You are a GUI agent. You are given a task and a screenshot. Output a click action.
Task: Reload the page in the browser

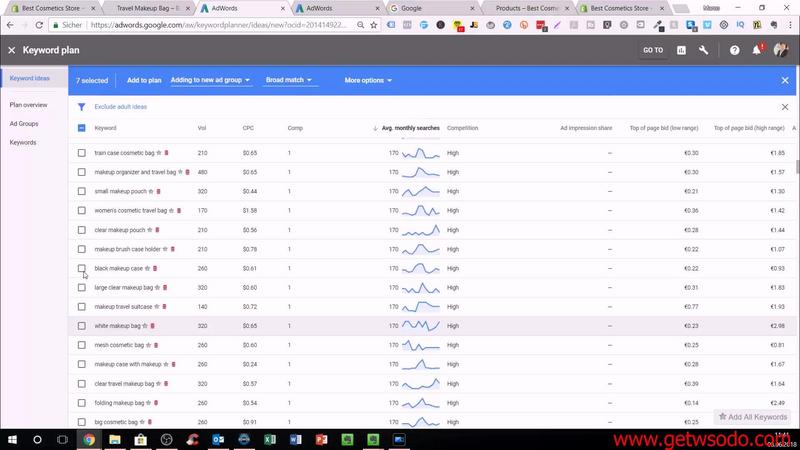pos(39,24)
